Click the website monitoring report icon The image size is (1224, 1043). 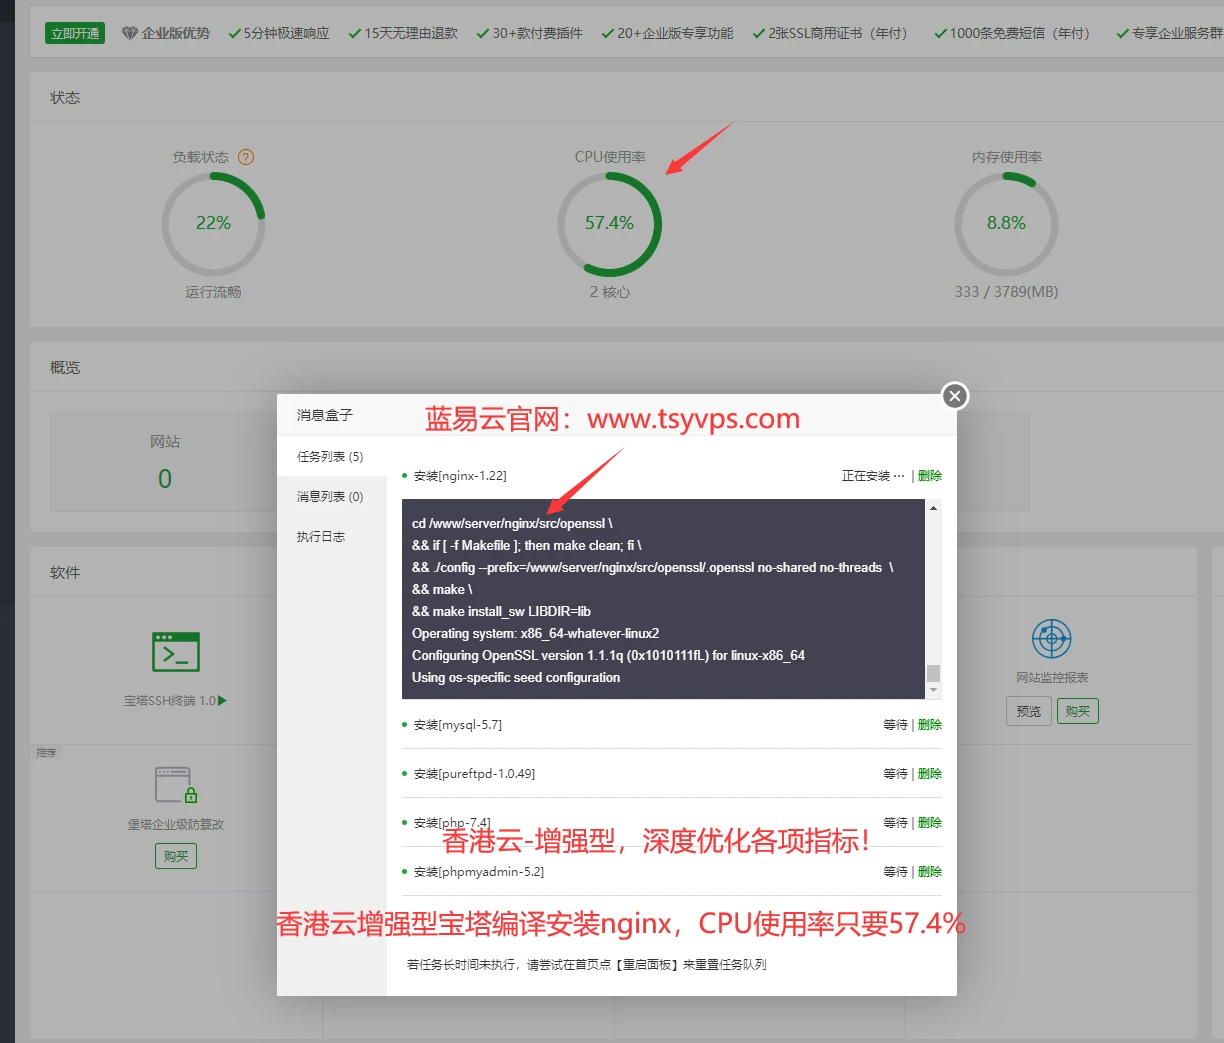tap(1051, 638)
